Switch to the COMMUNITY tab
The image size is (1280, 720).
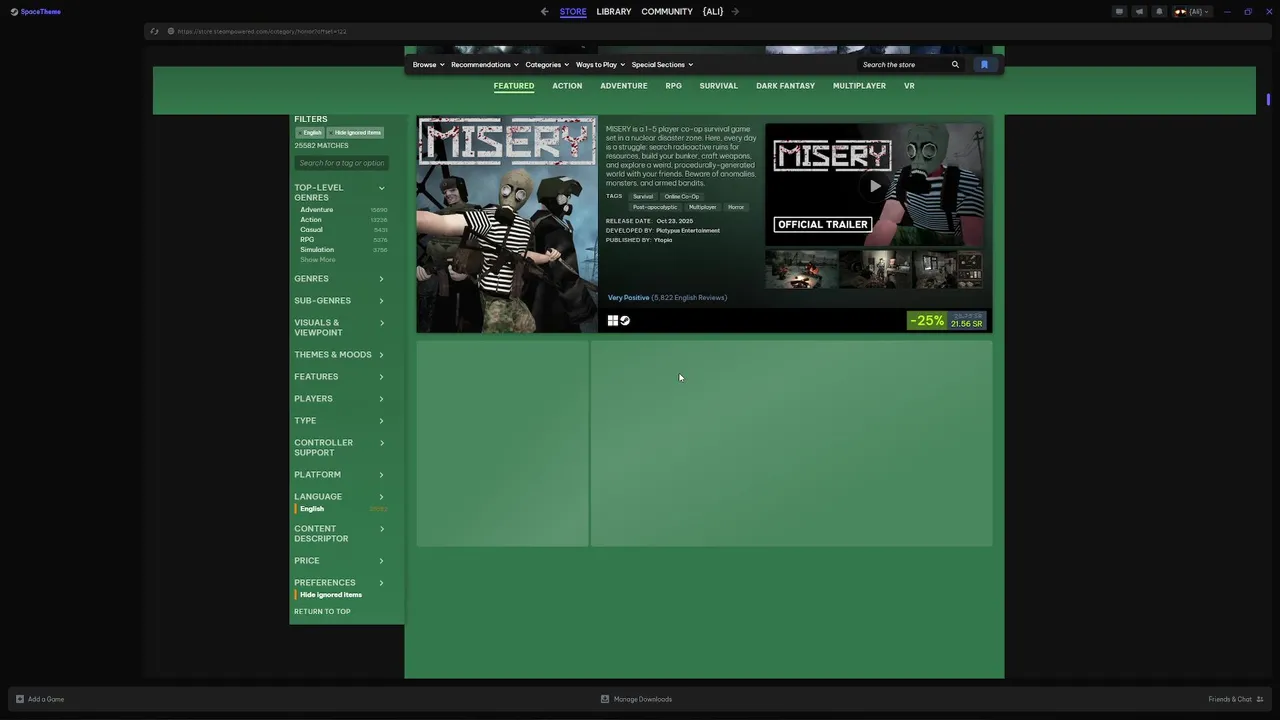667,12
